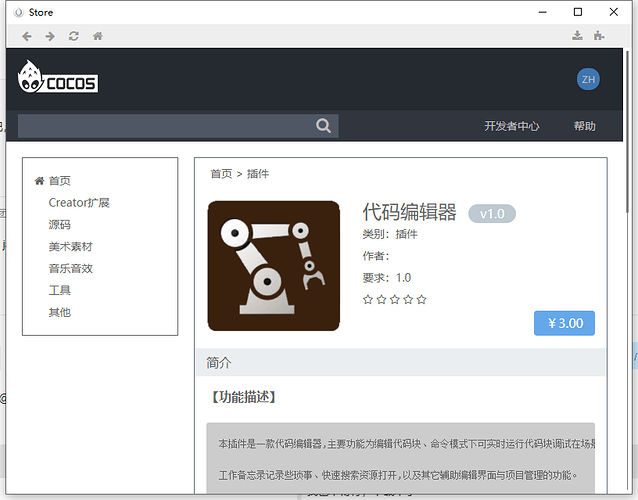638x500 pixels.
Task: Click 首页 in the breadcrumb
Action: (x=221, y=174)
